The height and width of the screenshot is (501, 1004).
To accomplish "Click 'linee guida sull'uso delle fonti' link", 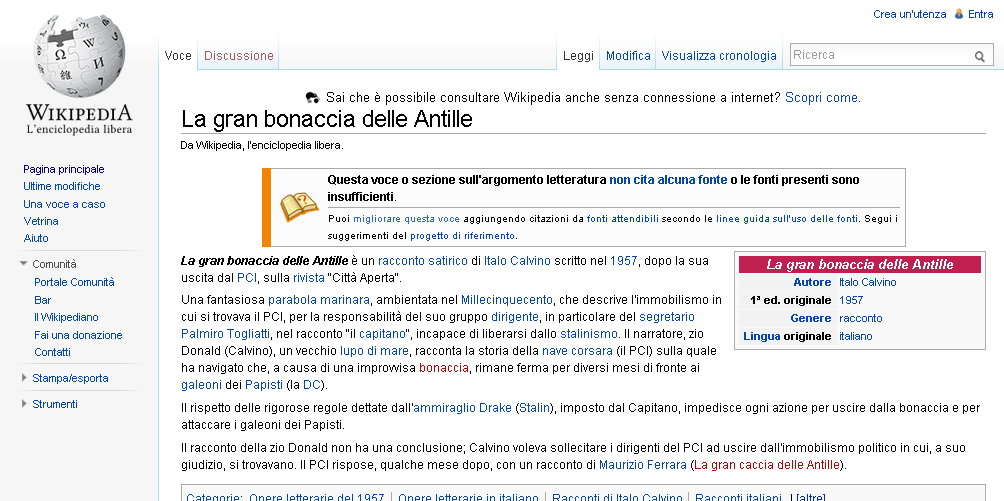I will [786, 218].
